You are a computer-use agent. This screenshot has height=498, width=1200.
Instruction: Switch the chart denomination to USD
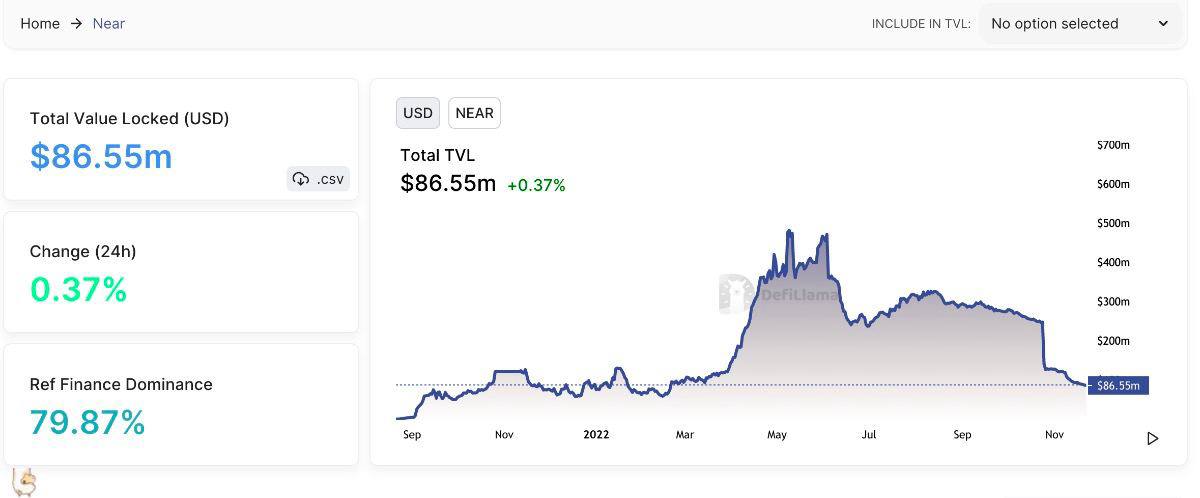click(x=417, y=113)
